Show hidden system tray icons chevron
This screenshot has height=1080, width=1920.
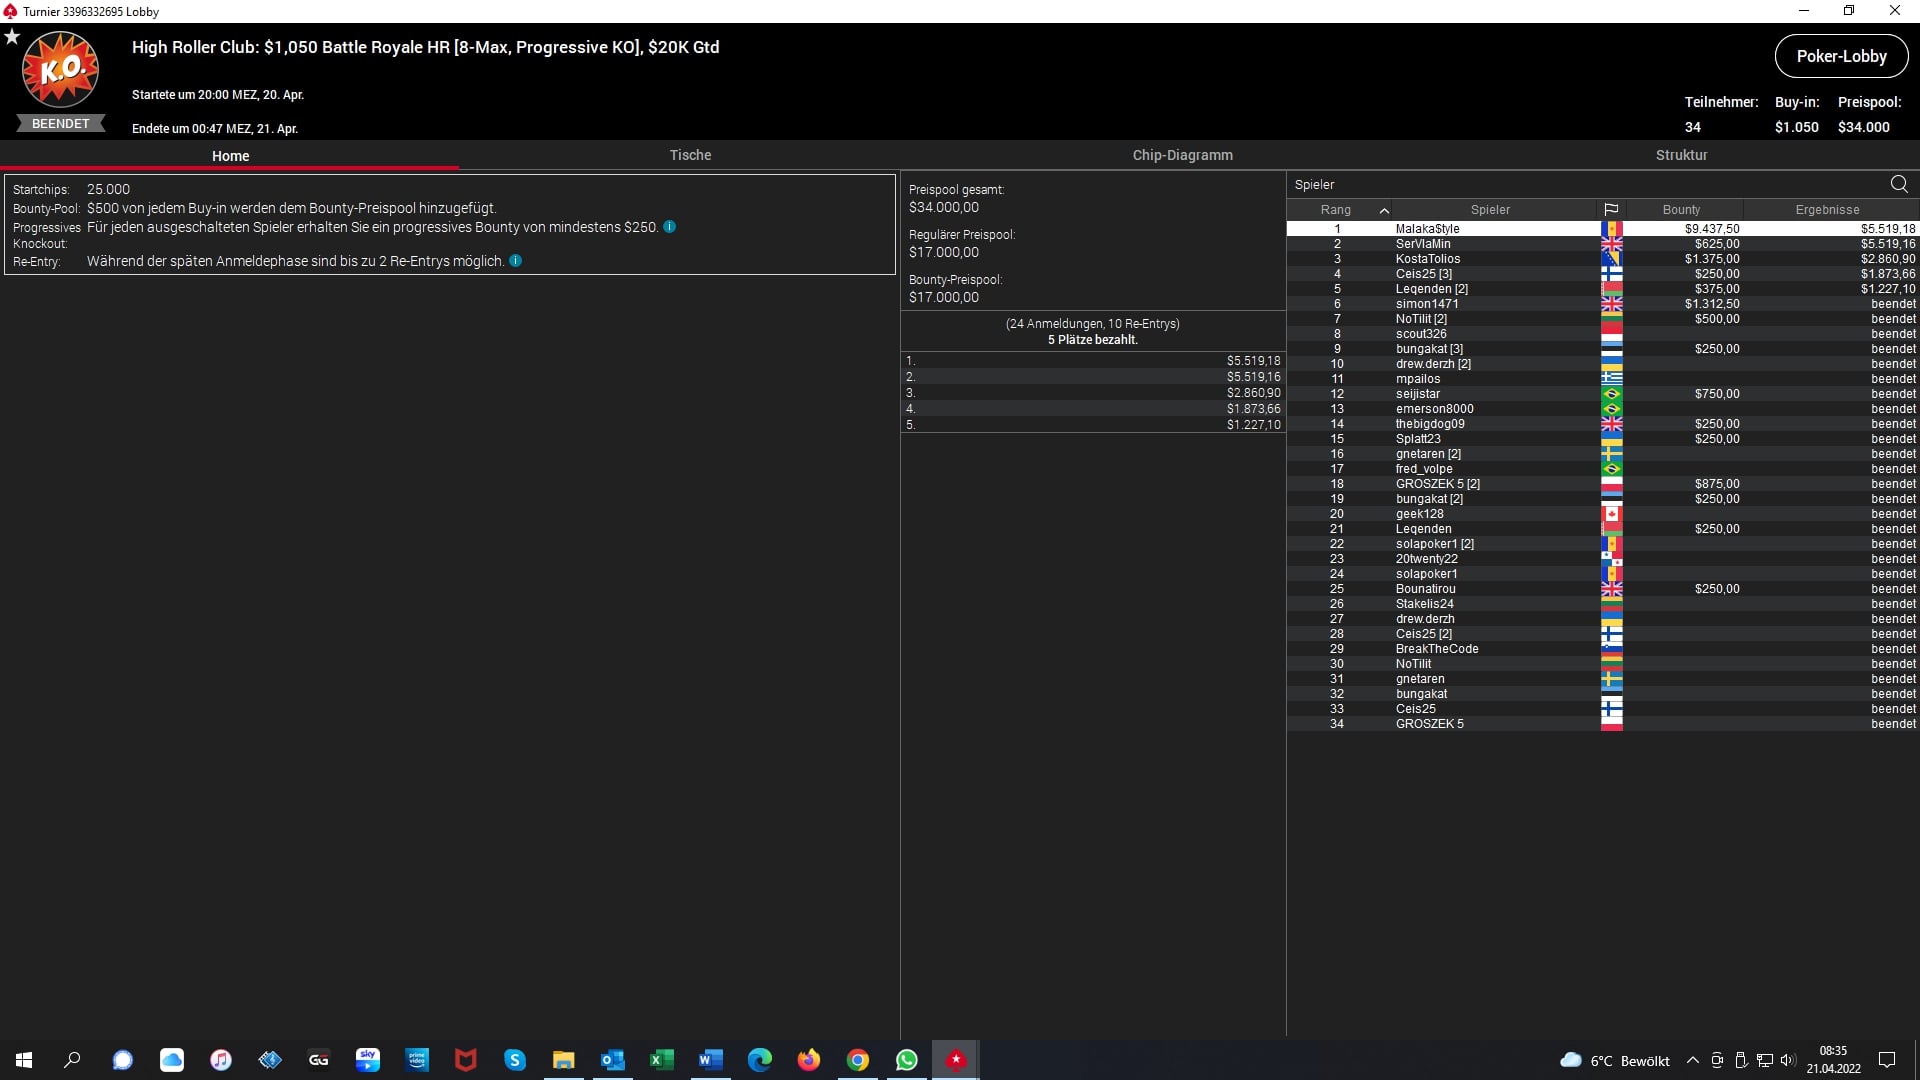pos(1692,1060)
